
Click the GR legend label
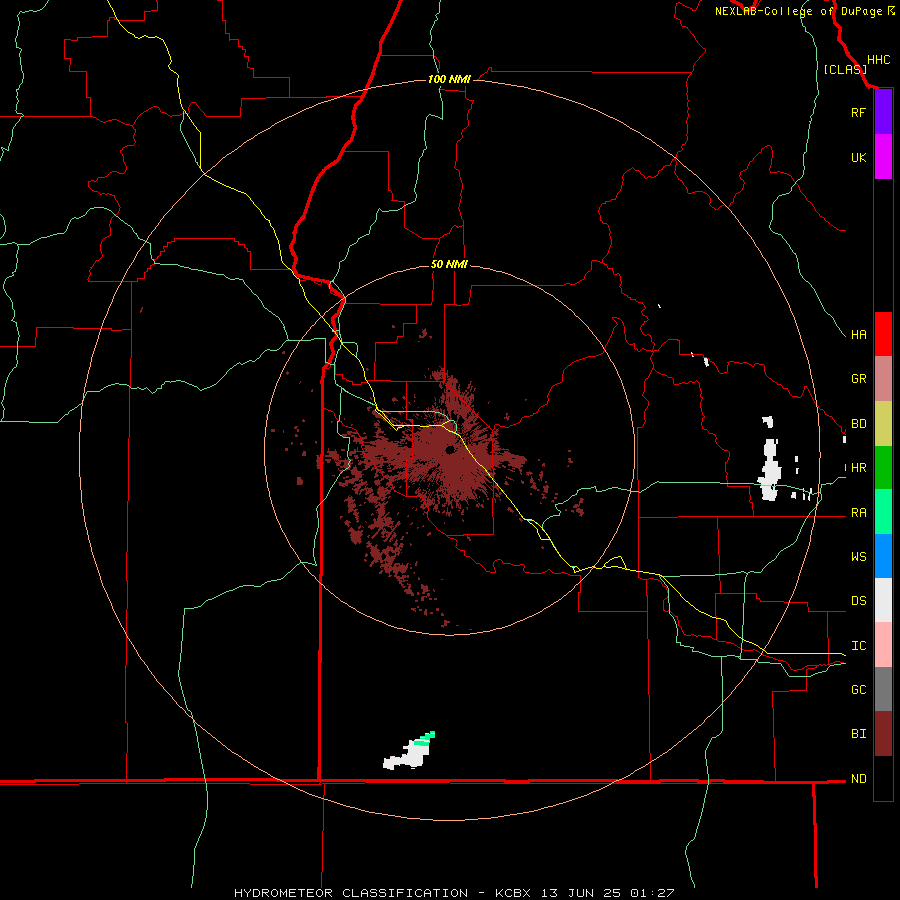pyautogui.click(x=858, y=379)
